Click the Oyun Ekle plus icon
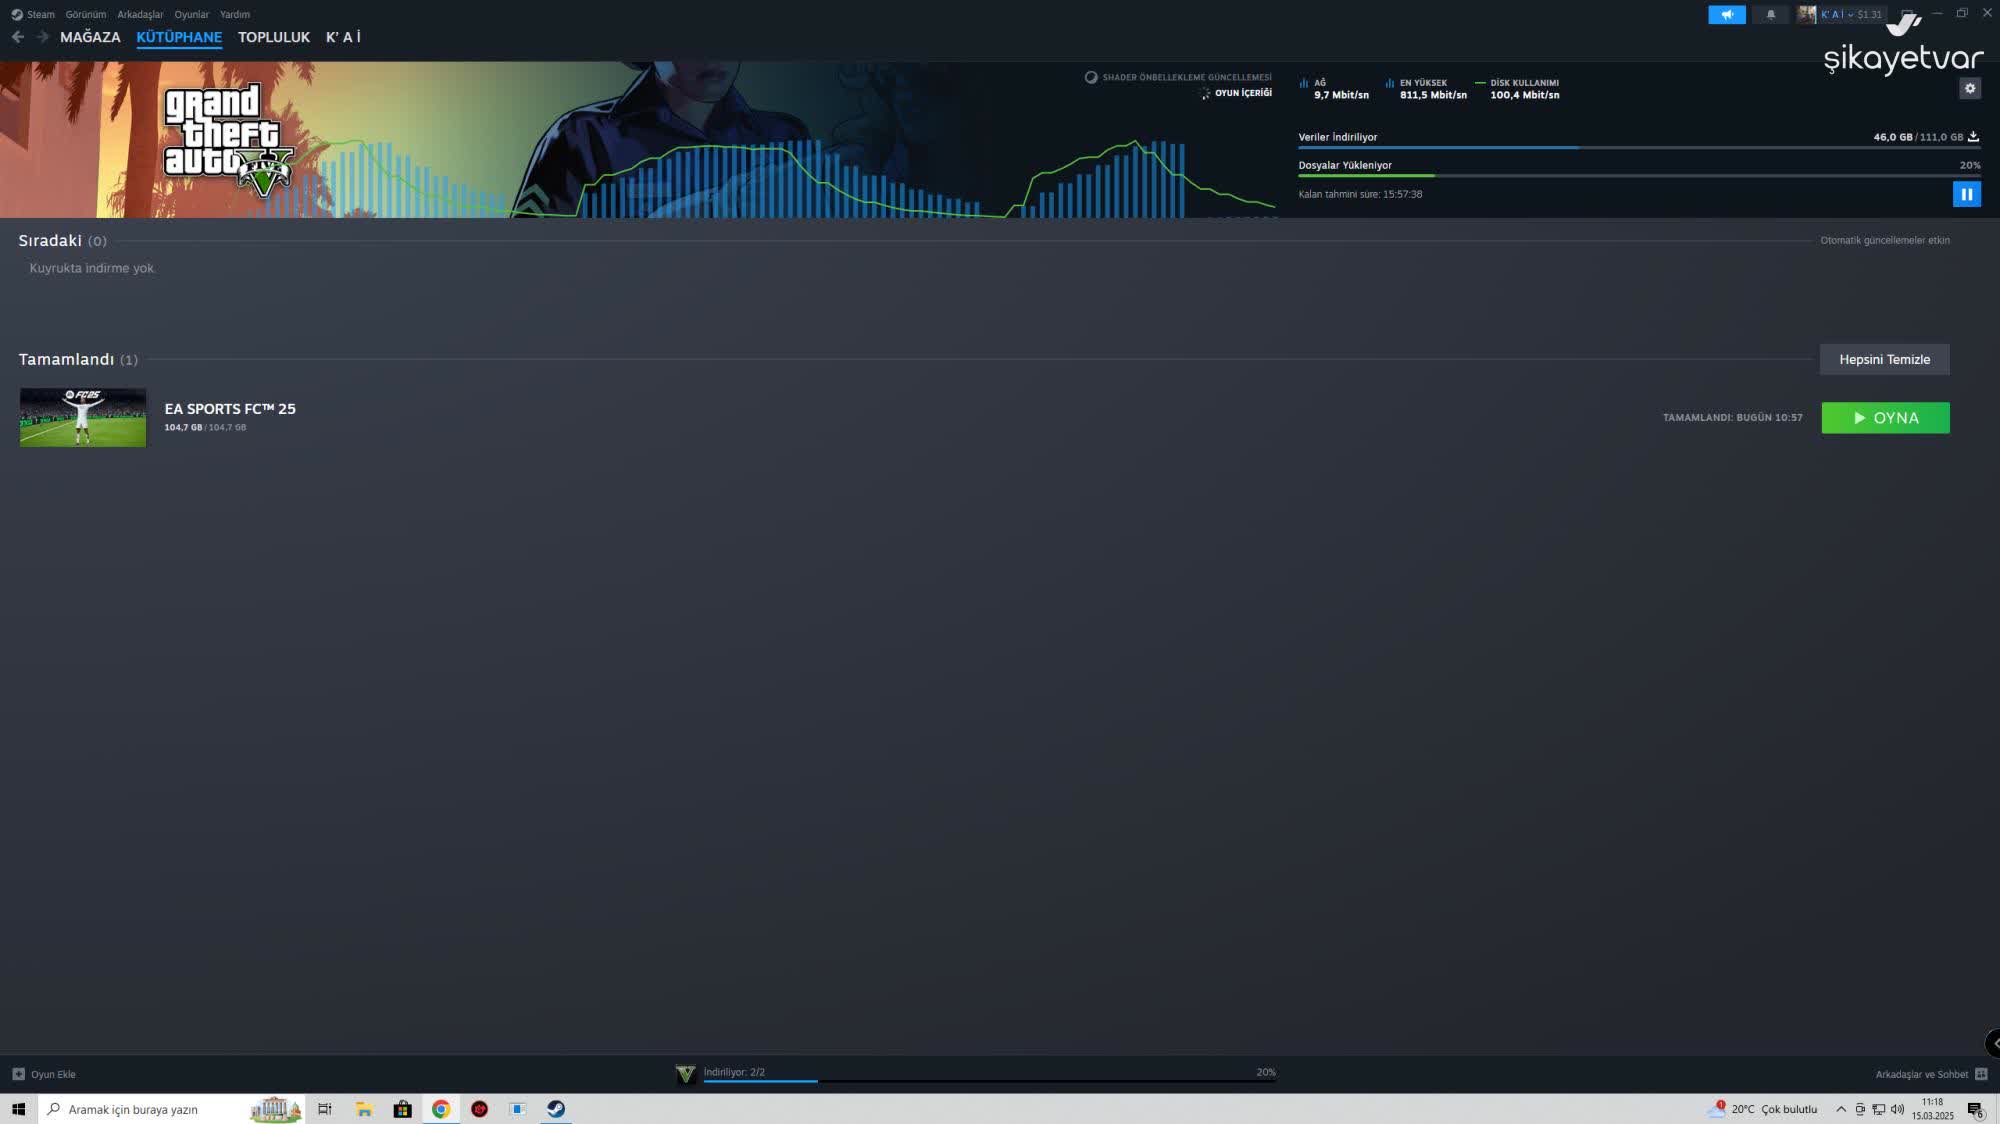Viewport: 2000px width, 1124px height. click(18, 1074)
